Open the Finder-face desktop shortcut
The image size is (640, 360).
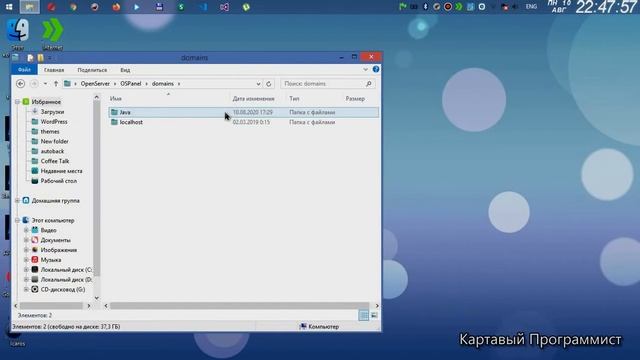tap(18, 30)
